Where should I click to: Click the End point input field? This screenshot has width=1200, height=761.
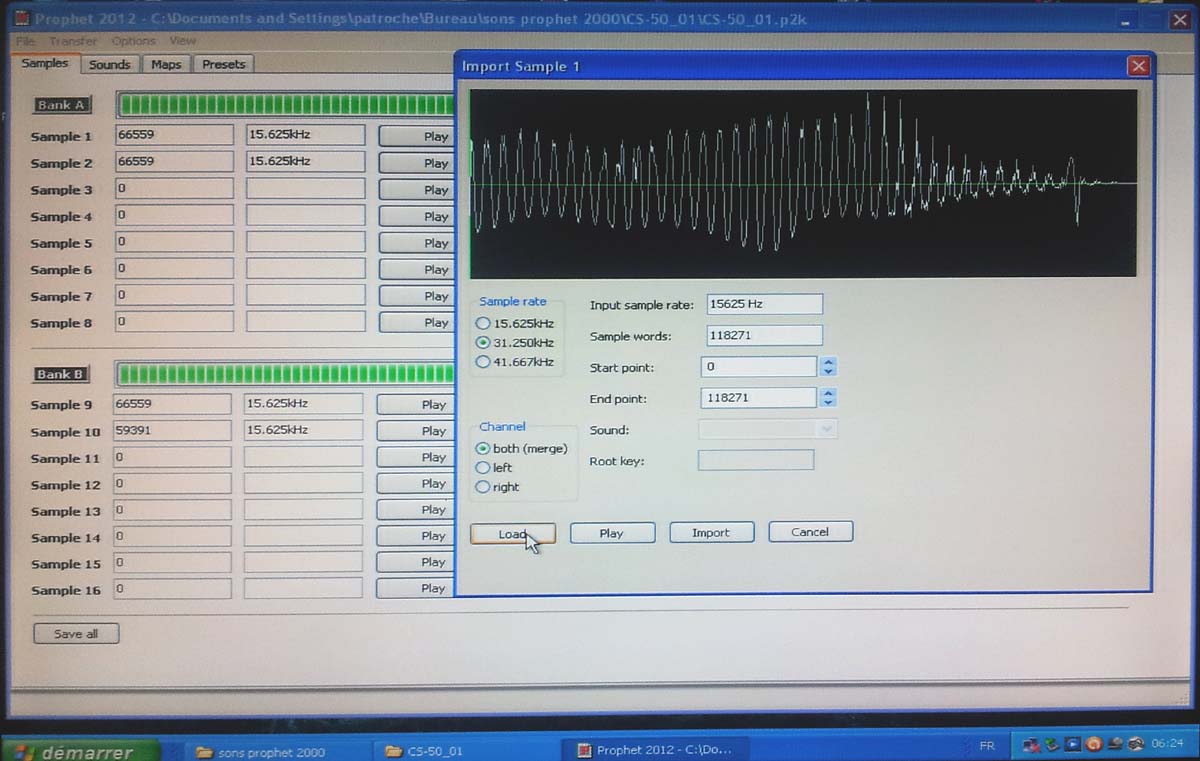click(759, 398)
